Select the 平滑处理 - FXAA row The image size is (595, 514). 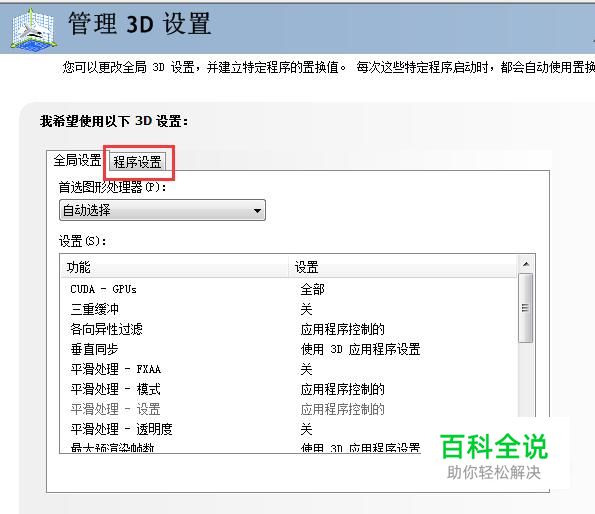tap(289, 369)
